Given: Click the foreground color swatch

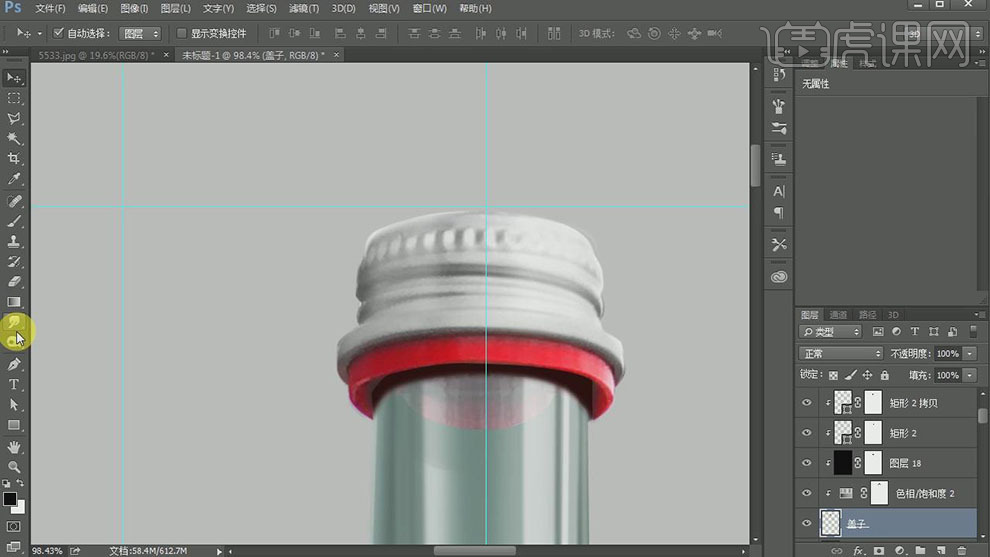Looking at the screenshot, I should (x=9, y=499).
